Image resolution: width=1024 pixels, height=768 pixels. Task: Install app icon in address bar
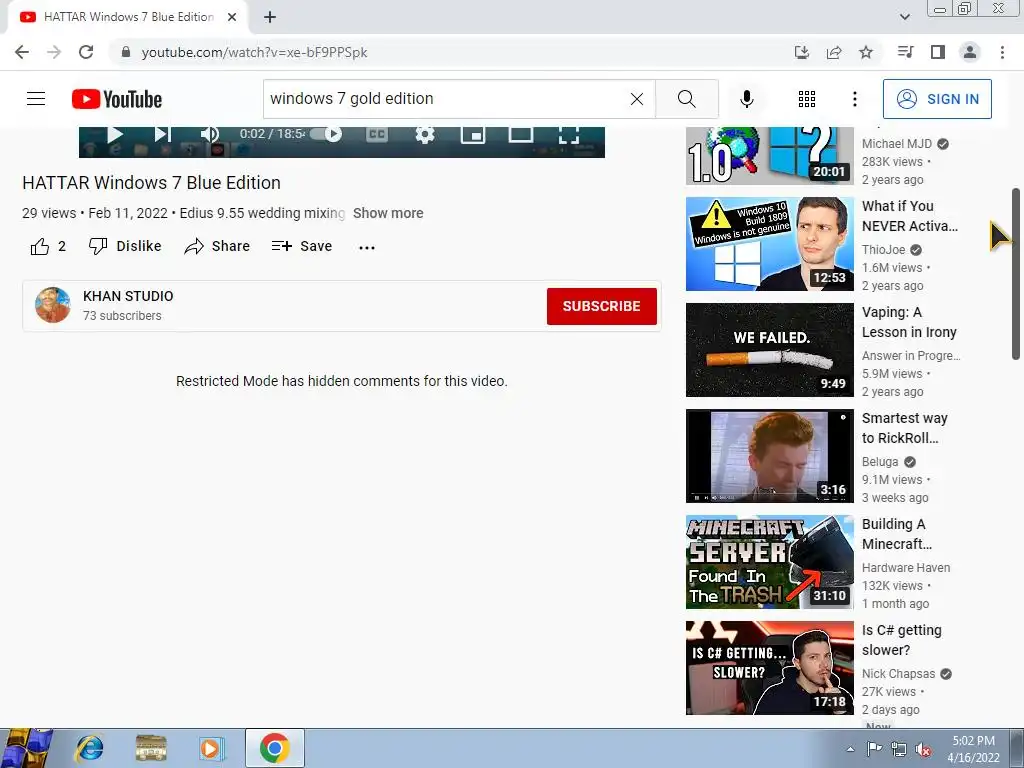pos(802,52)
